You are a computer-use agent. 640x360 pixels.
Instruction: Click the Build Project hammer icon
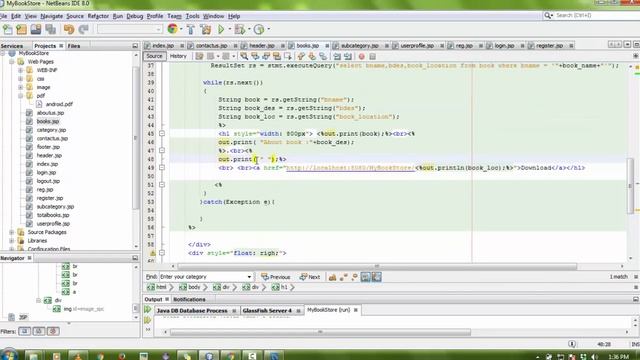[191, 29]
